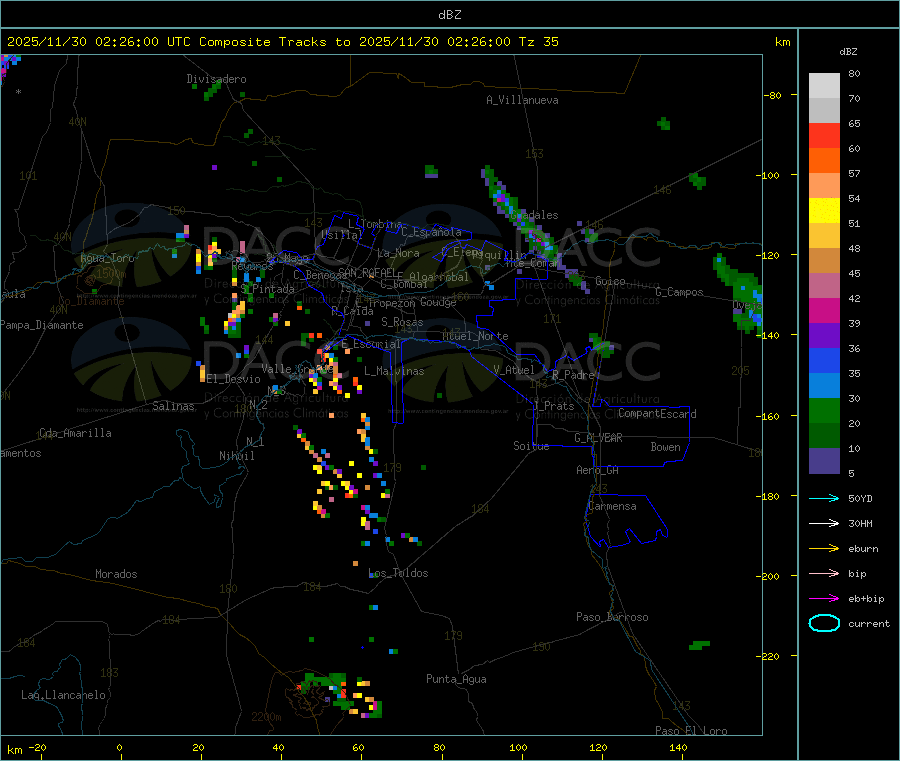Click the SAN_RAFAEL map label
Screen dimensions: 900x761
[x=366, y=271]
